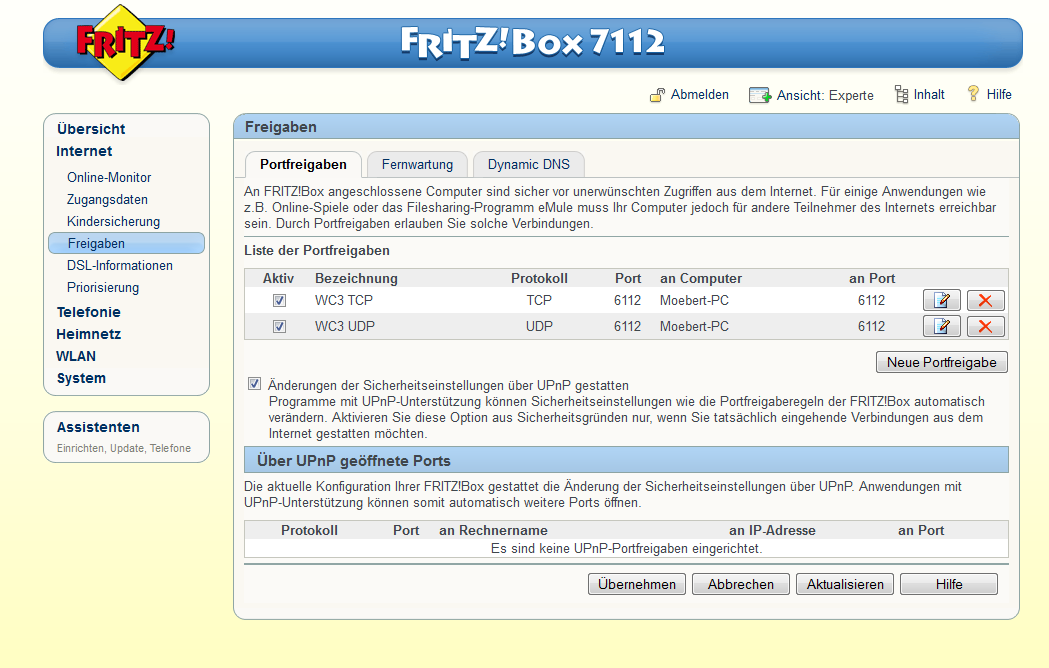Click the Abbrechen button

pos(741,584)
